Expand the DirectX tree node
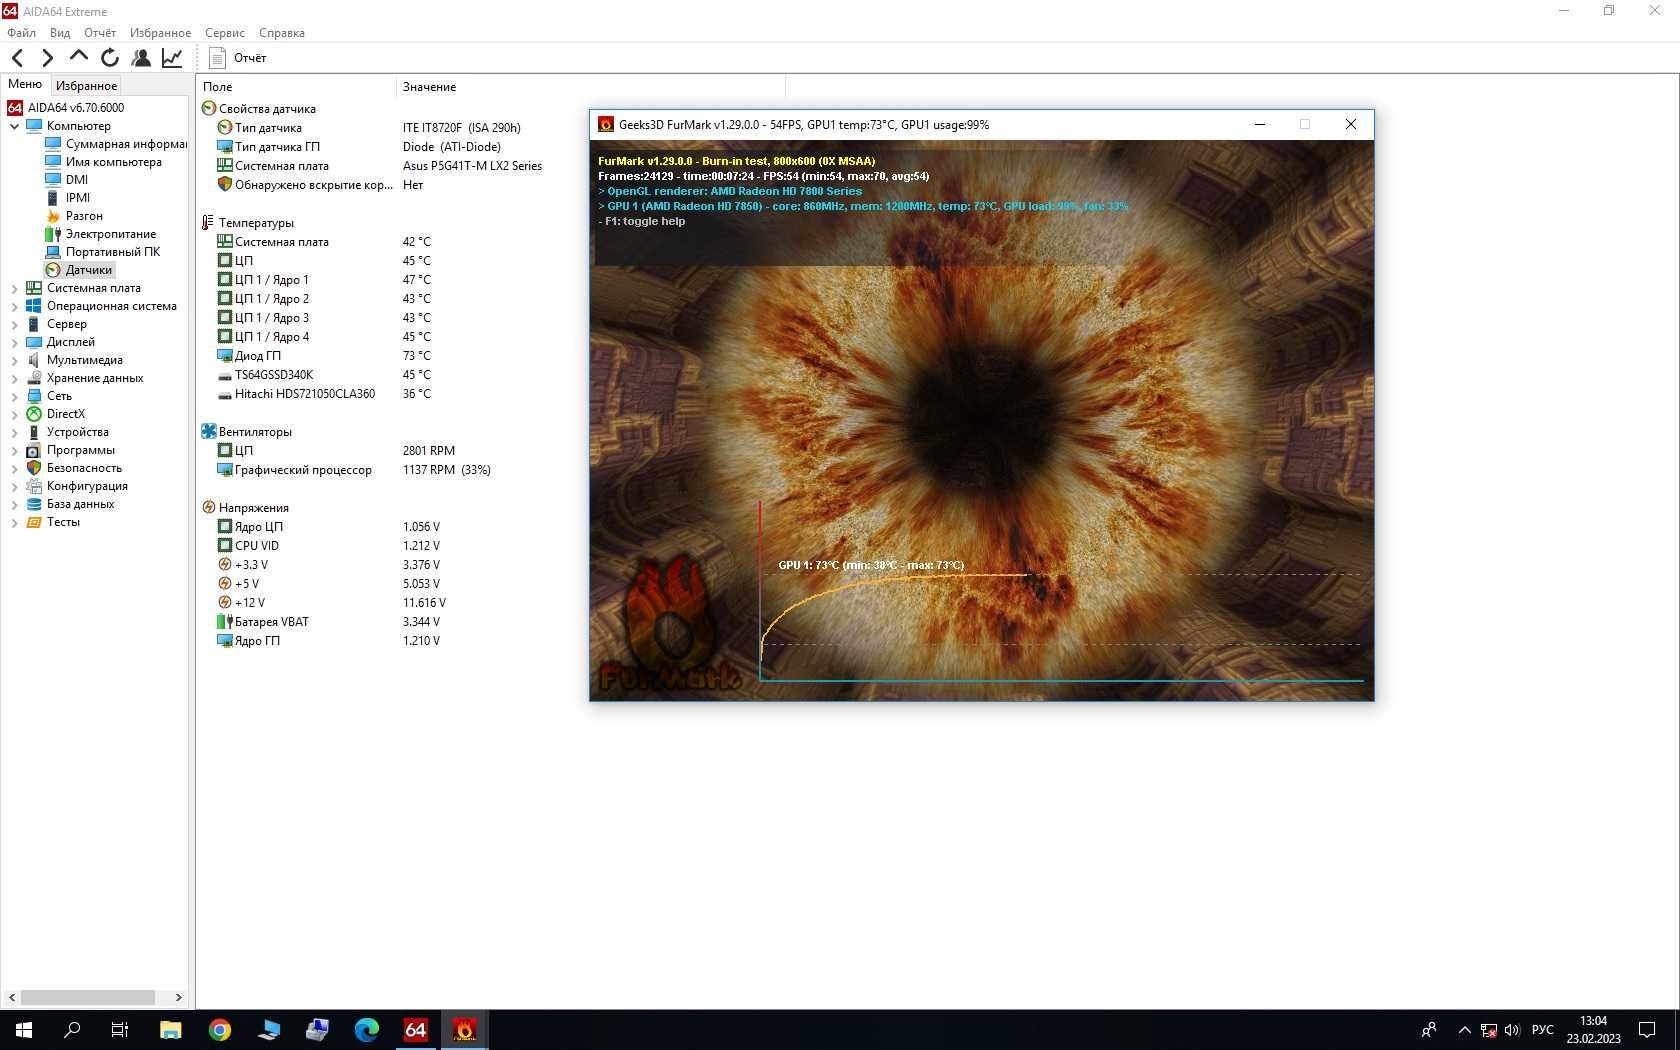 click(14, 414)
